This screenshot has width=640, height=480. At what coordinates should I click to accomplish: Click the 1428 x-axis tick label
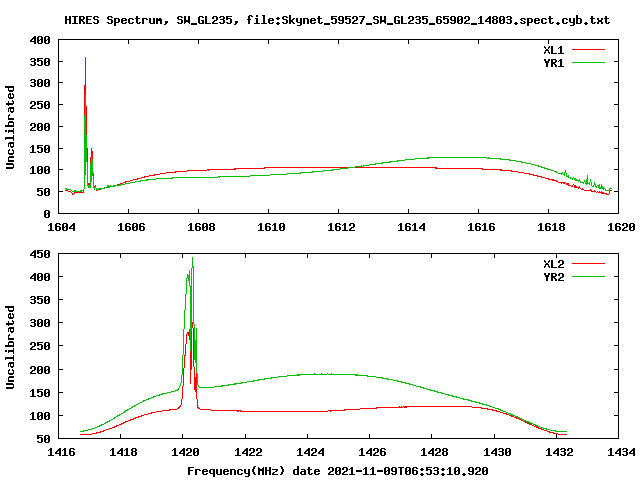434,452
